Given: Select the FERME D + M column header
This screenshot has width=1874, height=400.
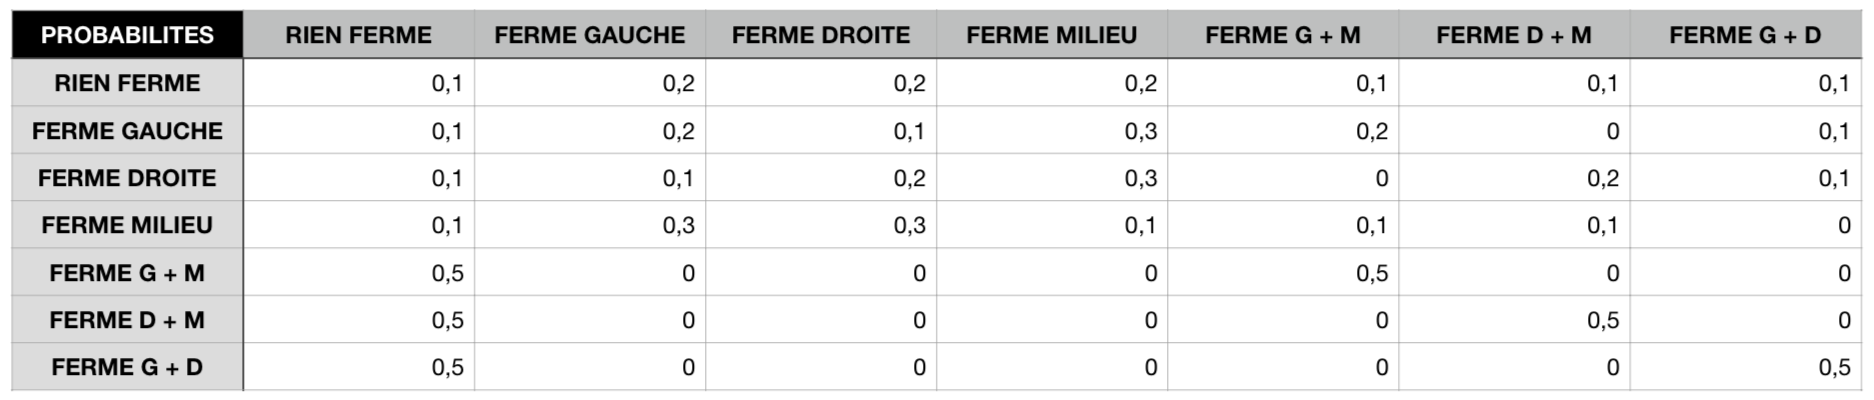Looking at the screenshot, I should (x=1514, y=35).
